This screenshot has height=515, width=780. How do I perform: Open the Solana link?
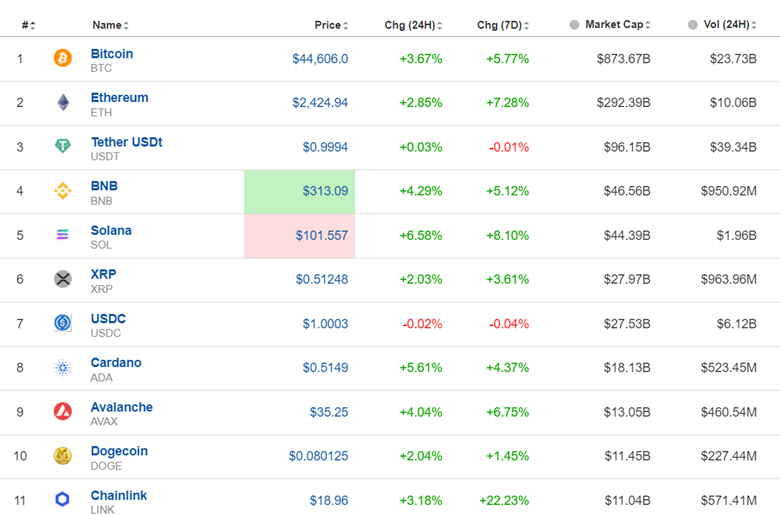(x=111, y=230)
